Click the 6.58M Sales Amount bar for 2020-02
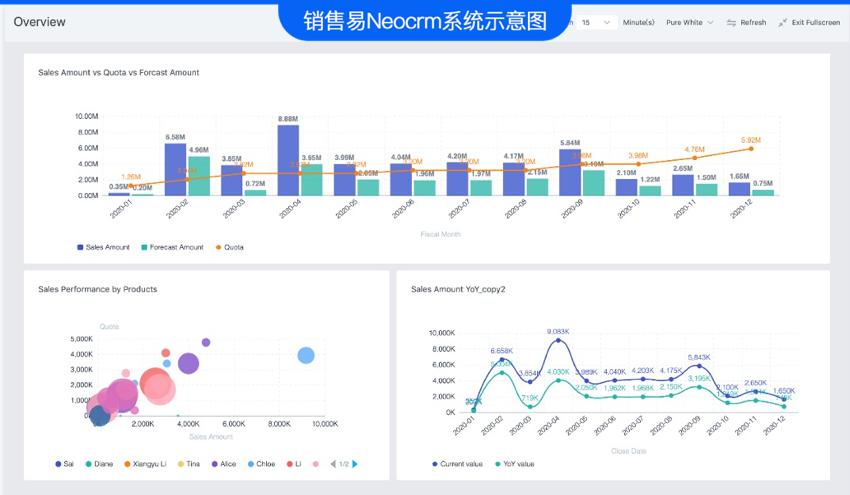This screenshot has width=850, height=495. 175,169
